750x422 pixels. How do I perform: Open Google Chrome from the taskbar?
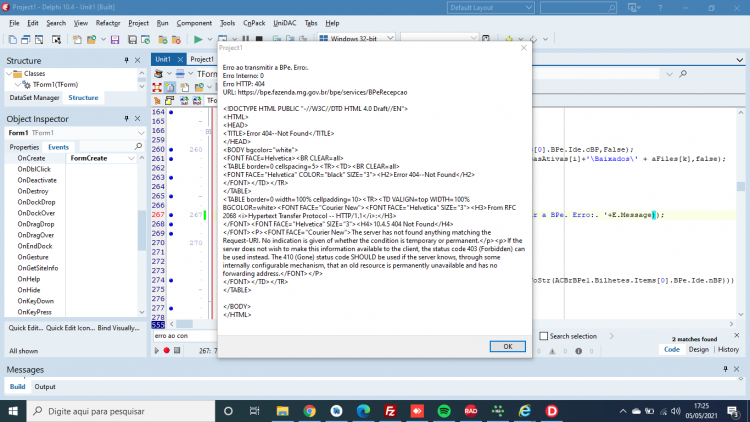point(309,411)
